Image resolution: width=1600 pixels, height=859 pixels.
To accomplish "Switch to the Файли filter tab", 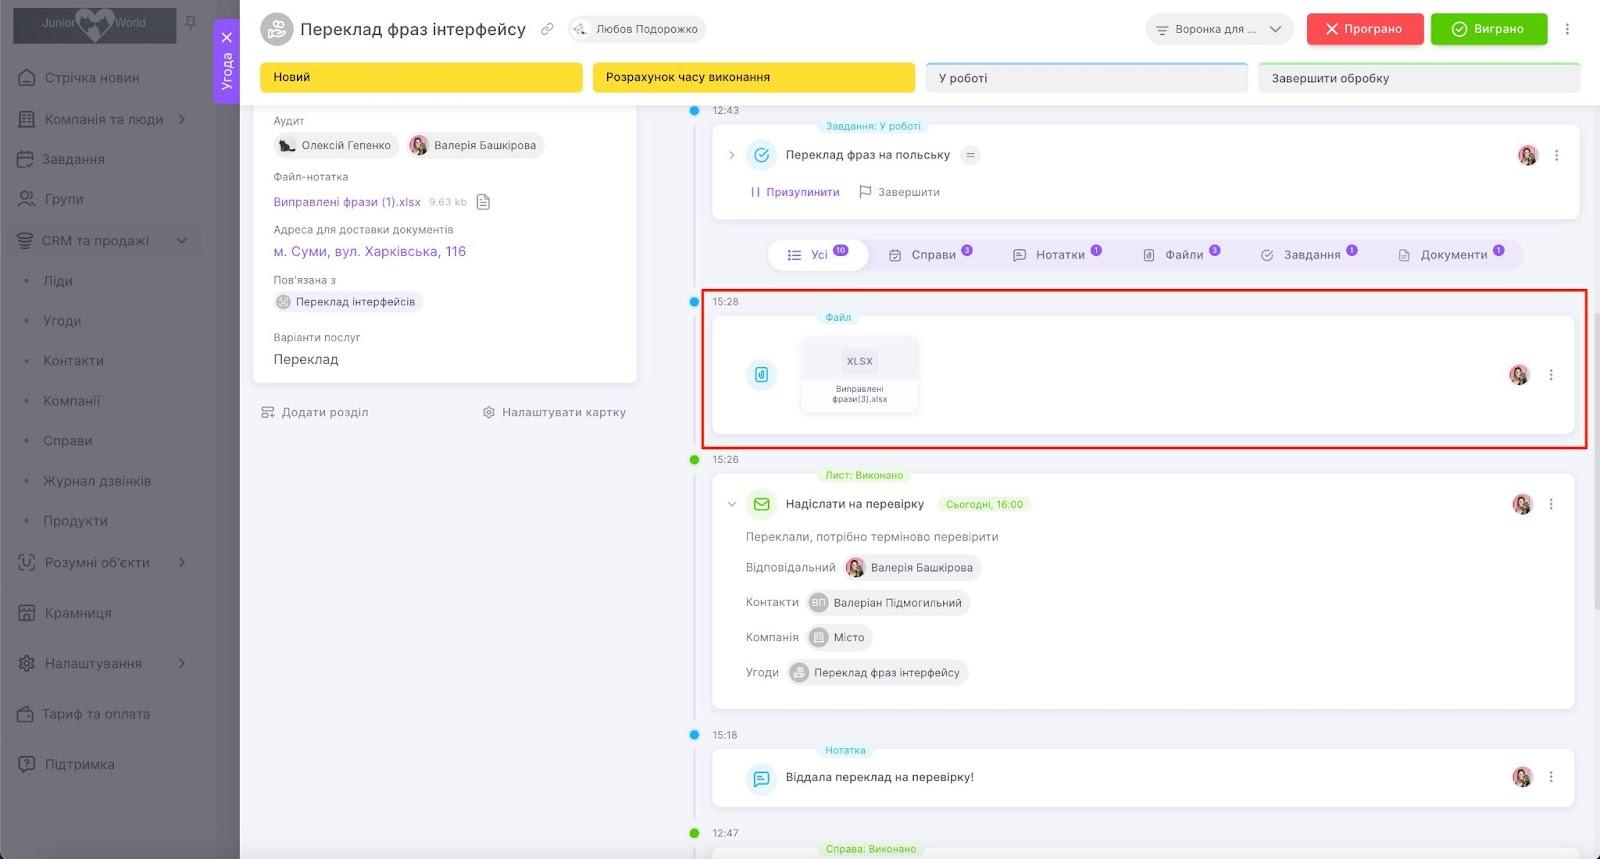I will tap(1181, 255).
